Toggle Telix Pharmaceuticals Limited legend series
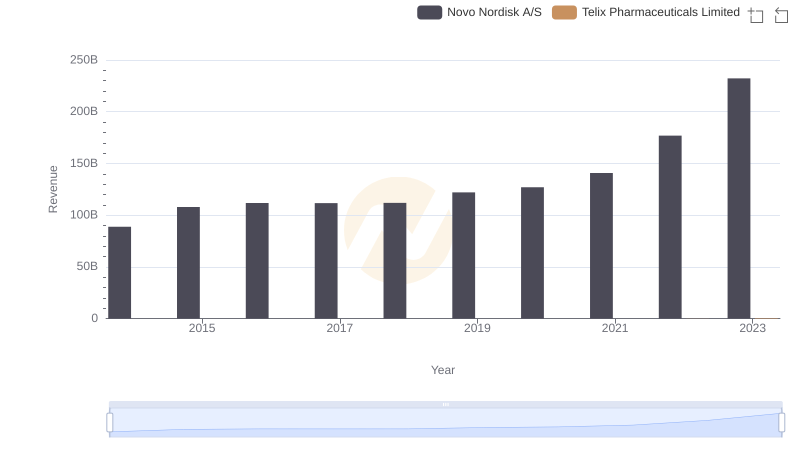The width and height of the screenshot is (800, 461). coord(645,12)
